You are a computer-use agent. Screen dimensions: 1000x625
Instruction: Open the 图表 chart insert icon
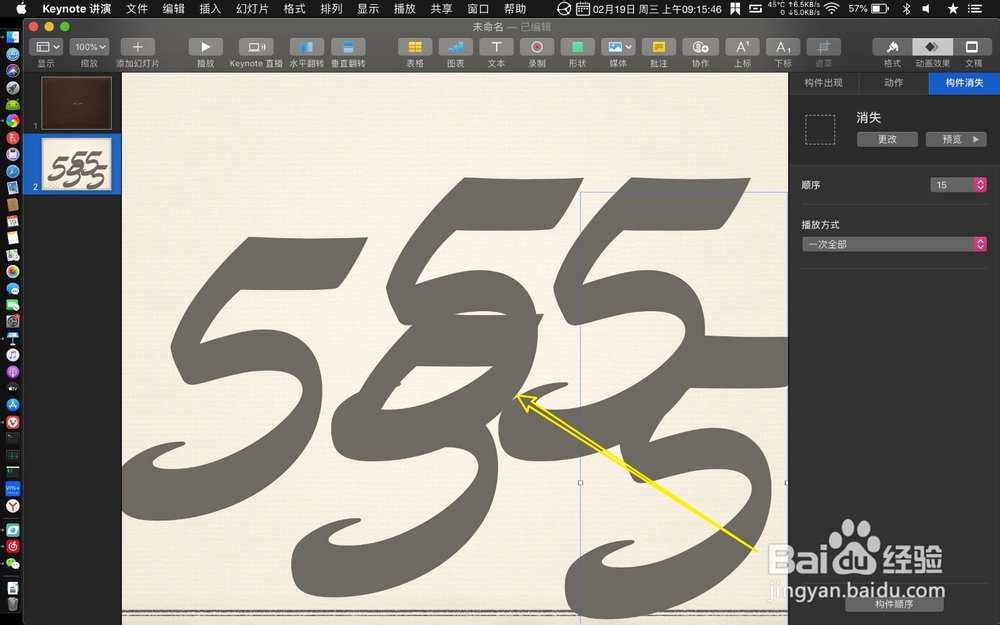455,47
